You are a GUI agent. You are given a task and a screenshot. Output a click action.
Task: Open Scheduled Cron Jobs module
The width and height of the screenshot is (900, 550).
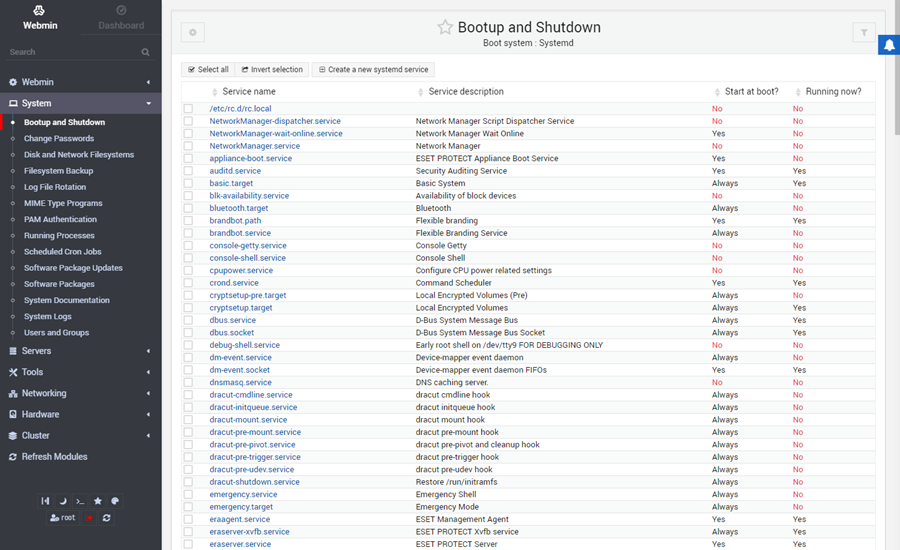click(x=63, y=251)
